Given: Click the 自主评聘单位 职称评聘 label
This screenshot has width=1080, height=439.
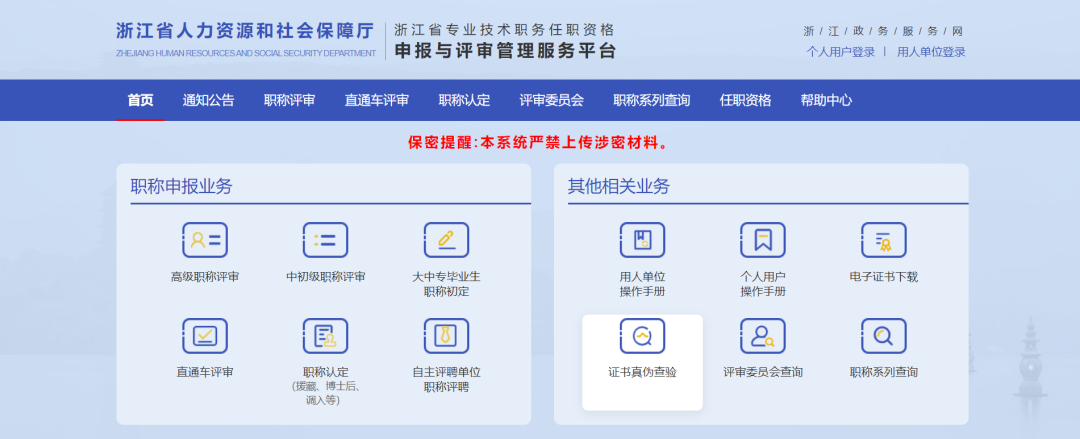Looking at the screenshot, I should [x=446, y=379].
